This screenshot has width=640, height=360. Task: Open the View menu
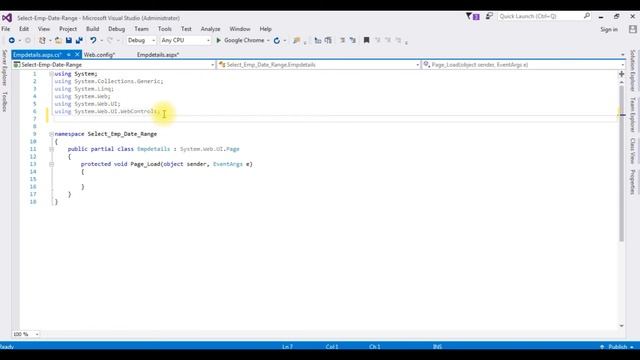coord(44,29)
